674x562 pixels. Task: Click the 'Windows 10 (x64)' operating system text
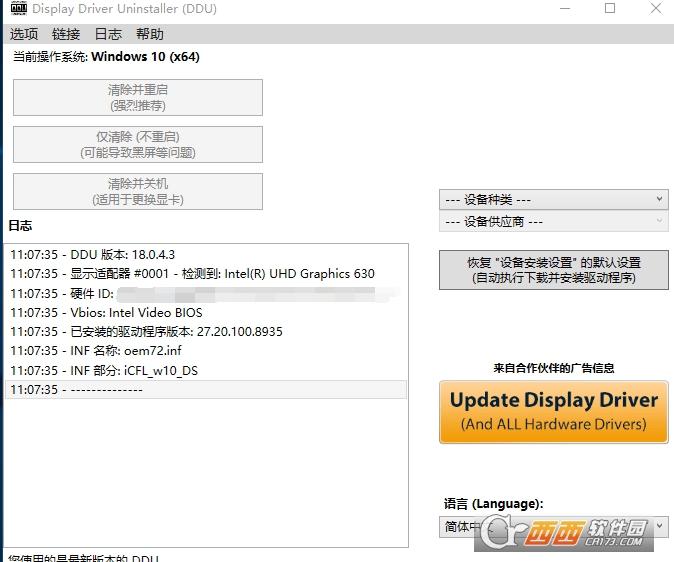145,57
